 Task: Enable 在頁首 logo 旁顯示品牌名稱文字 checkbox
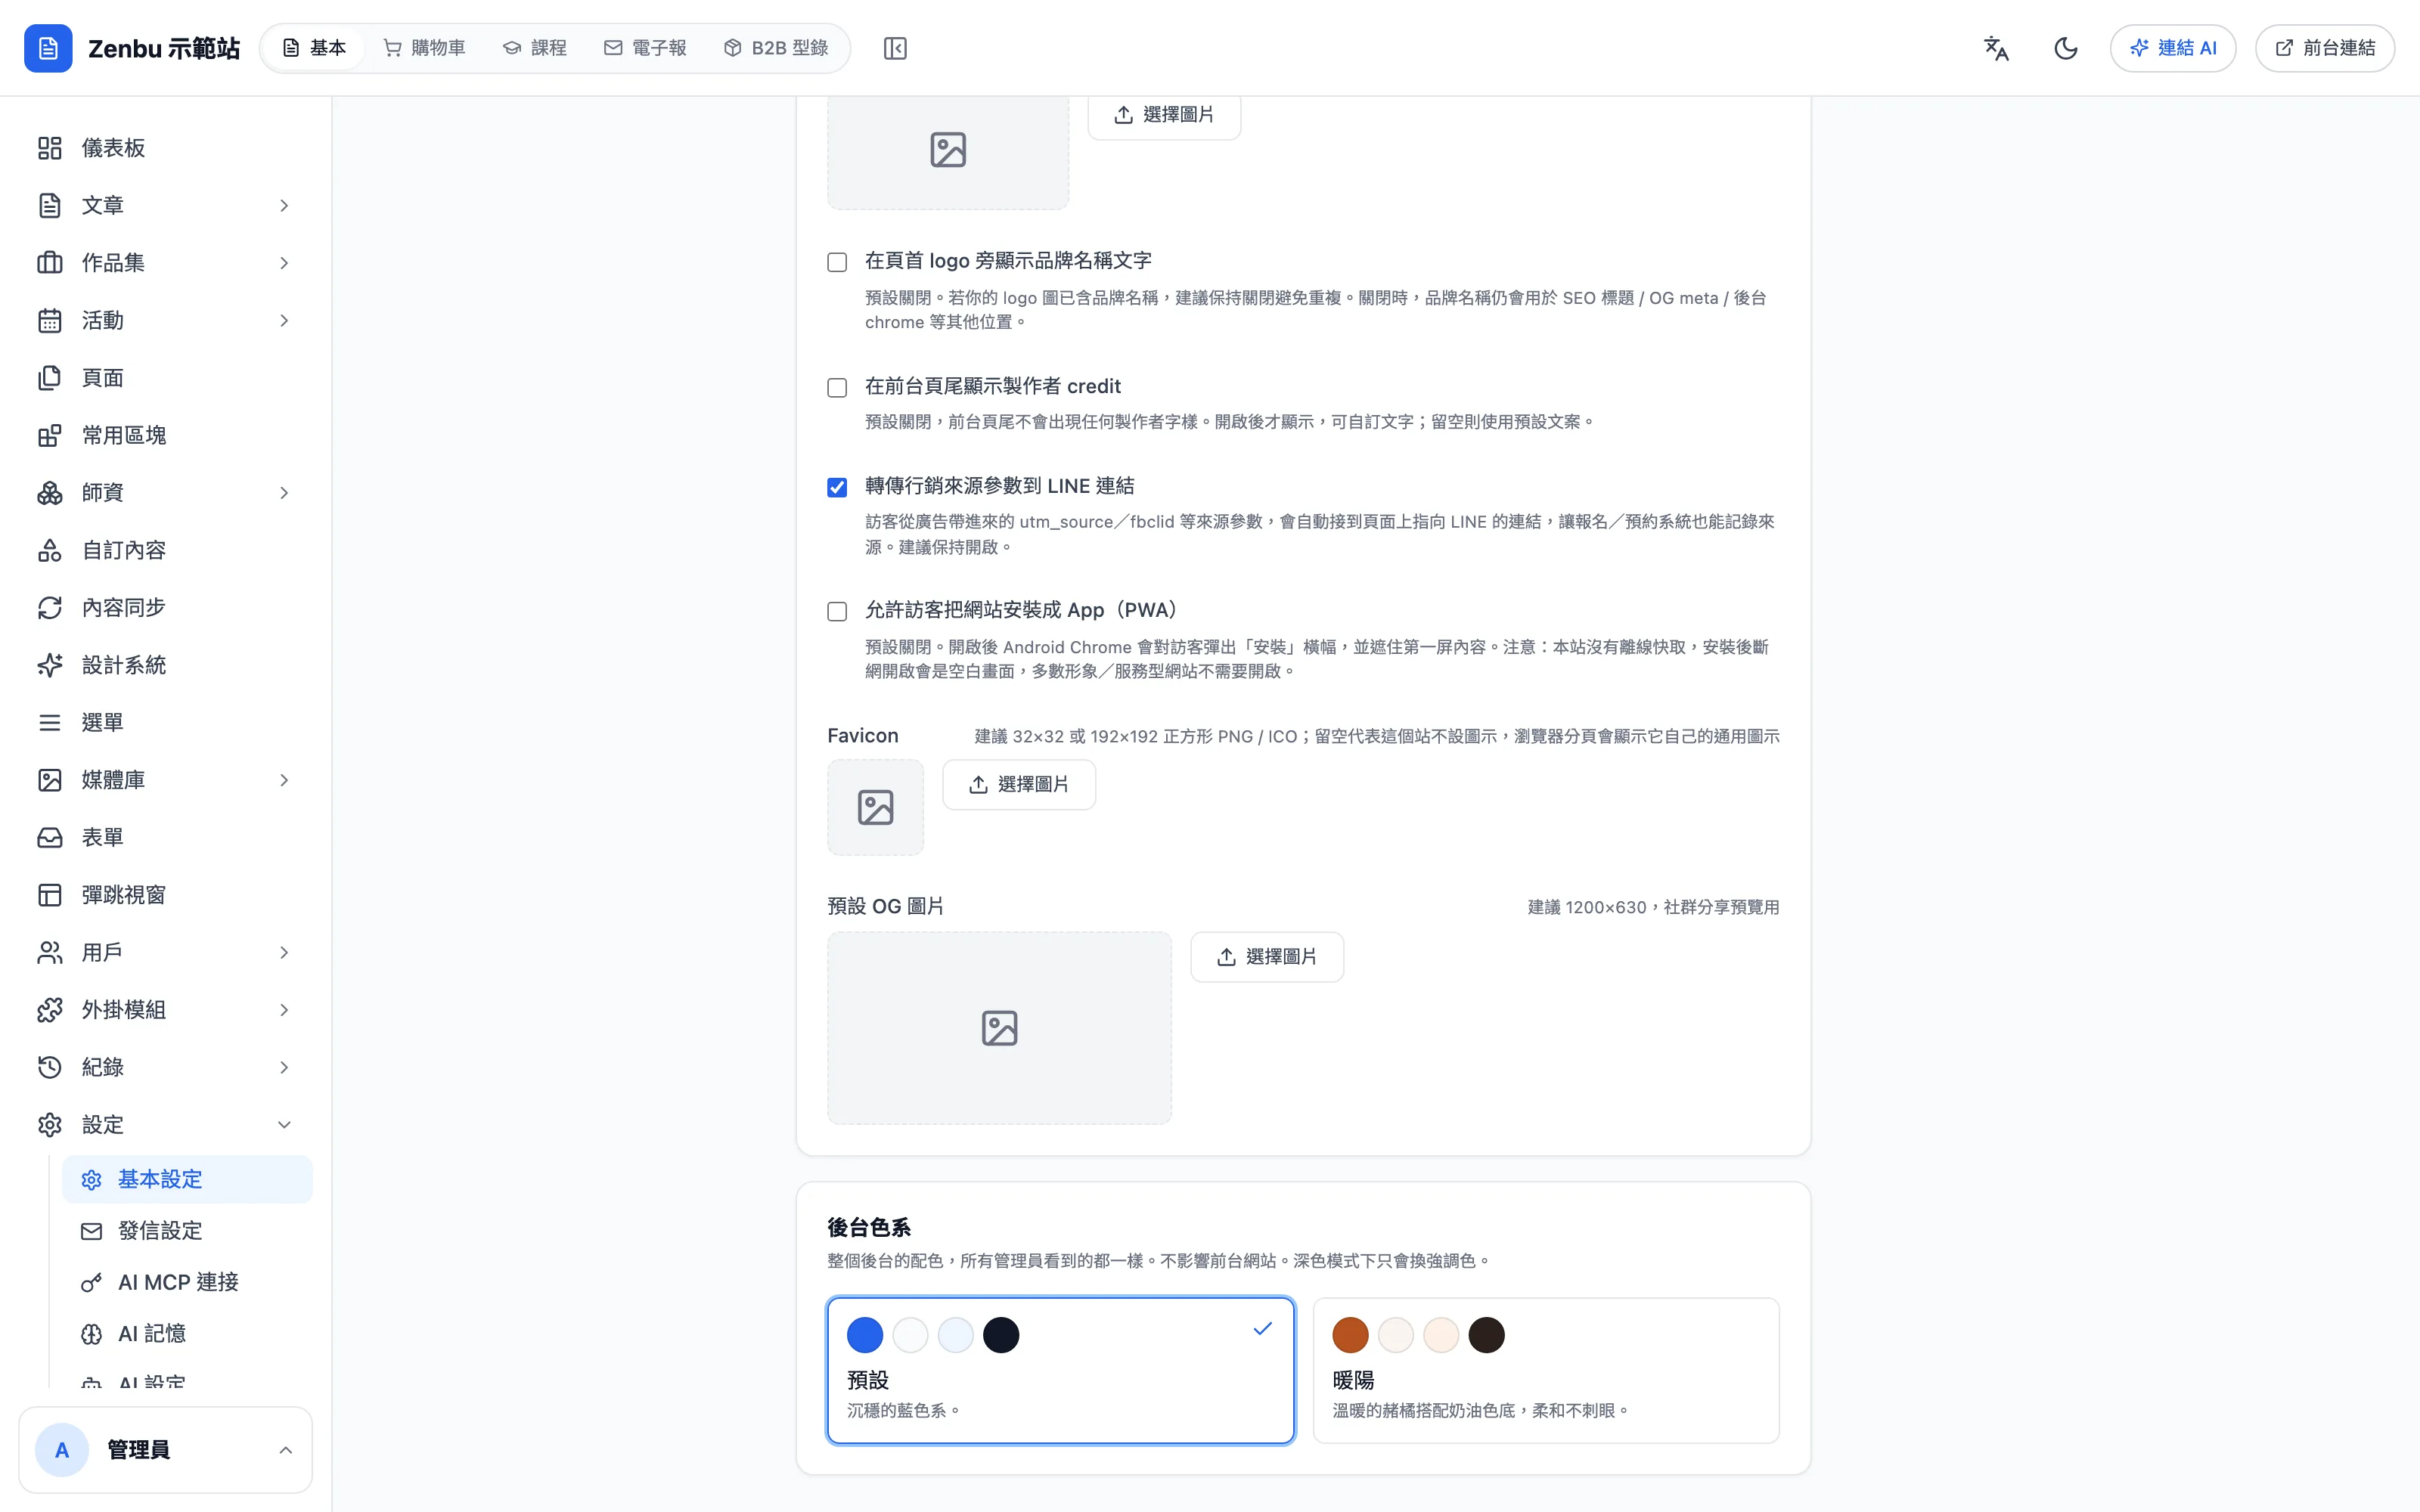[x=837, y=262]
